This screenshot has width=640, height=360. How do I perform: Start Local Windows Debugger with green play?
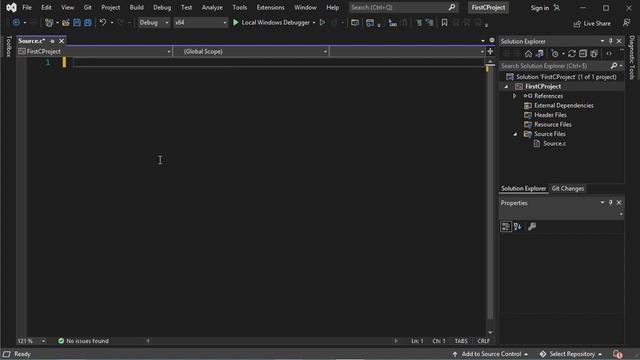pos(236,22)
